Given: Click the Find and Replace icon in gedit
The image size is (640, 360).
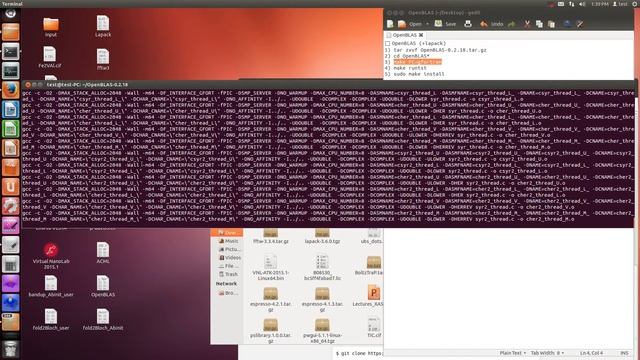Looking at the screenshot, I should click(580, 24).
